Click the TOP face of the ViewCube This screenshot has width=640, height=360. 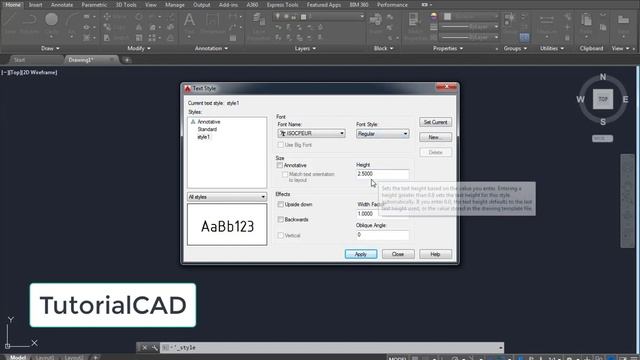tap(603, 99)
